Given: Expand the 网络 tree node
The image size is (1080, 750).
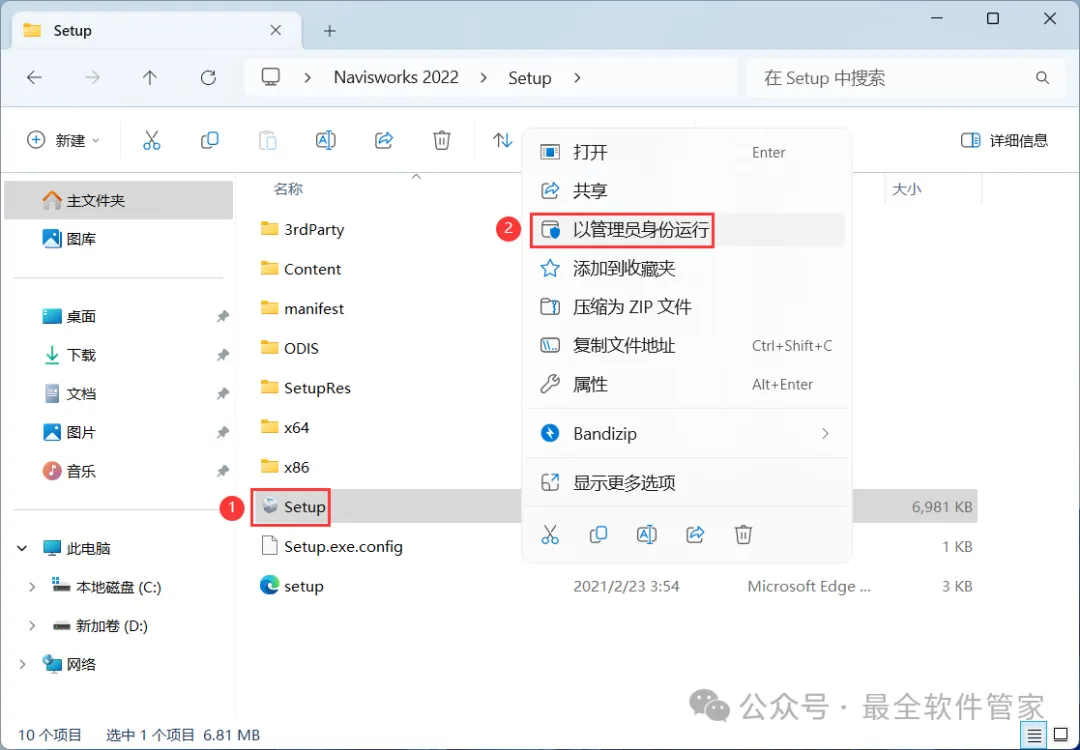Looking at the screenshot, I should pos(22,664).
